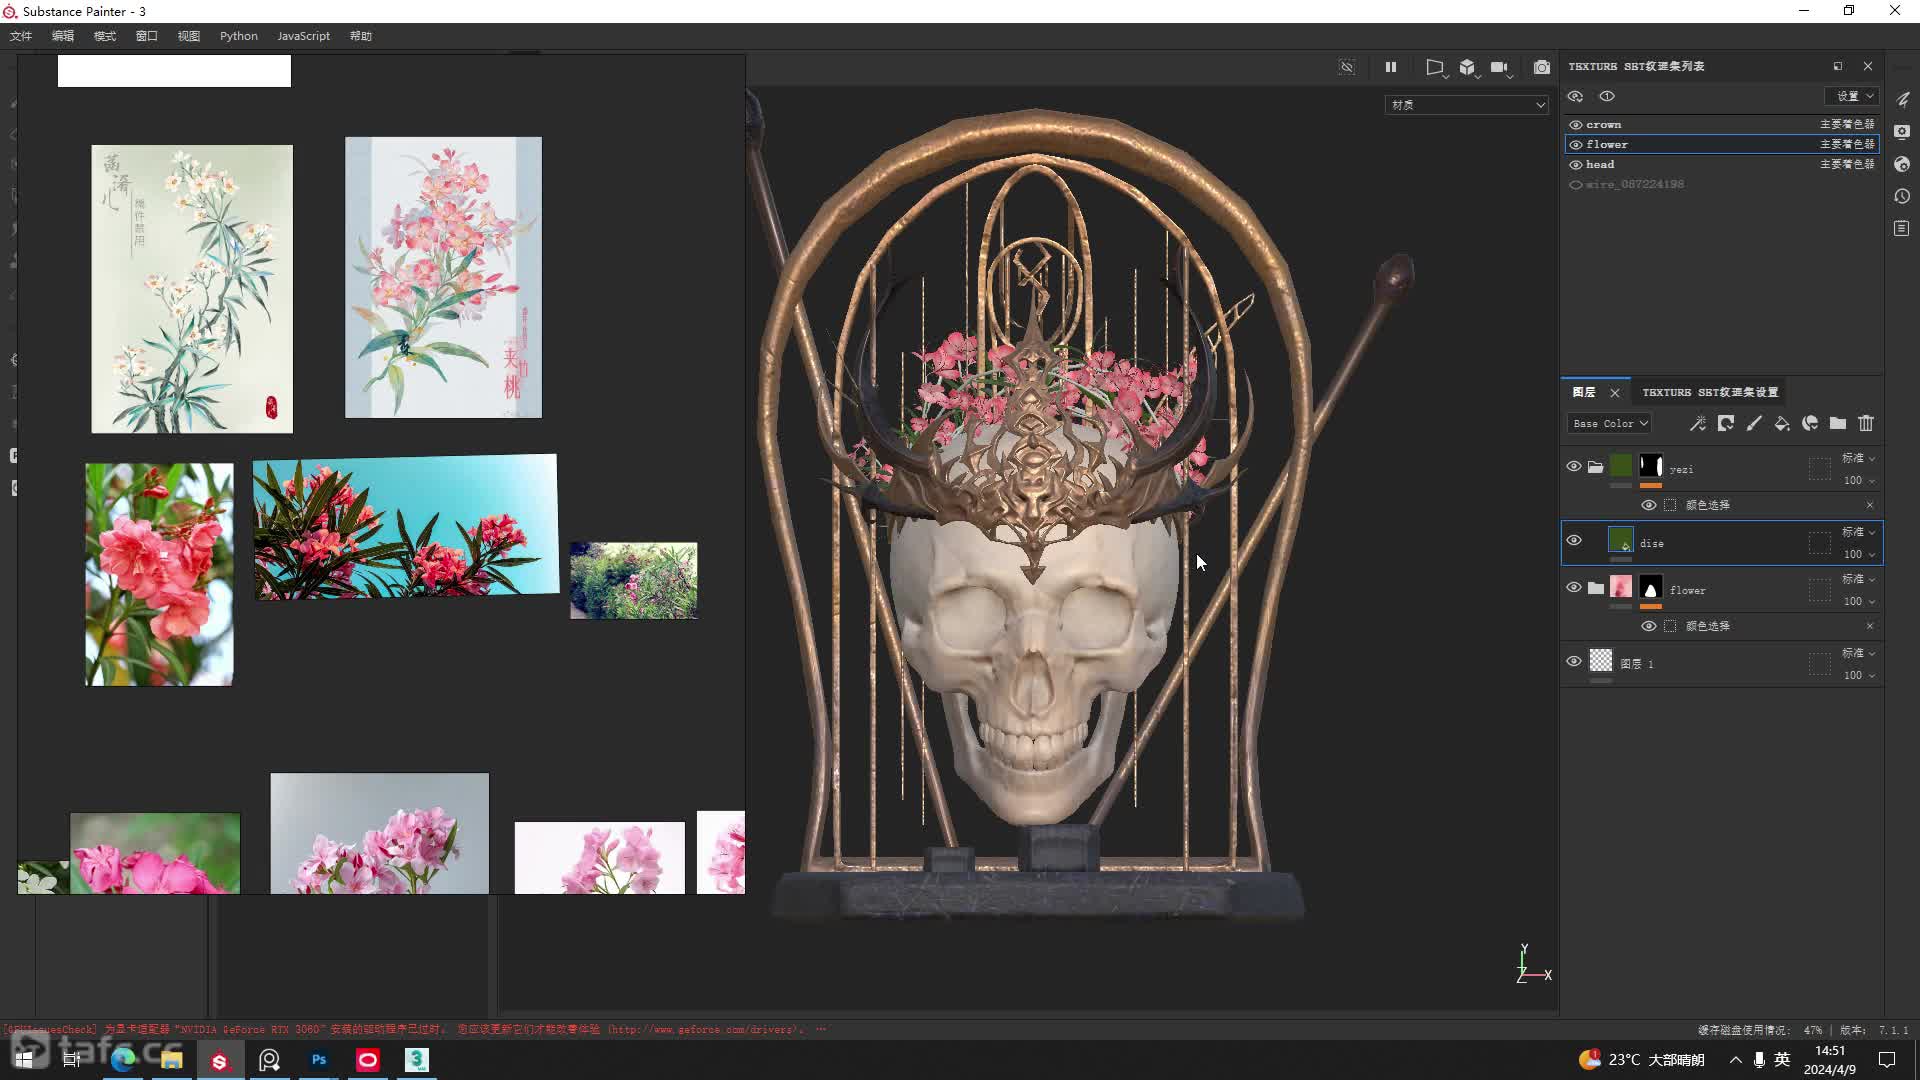Open the brush properties sidebar icon
Screen dimensions: 1920x1080
pyautogui.click(x=1902, y=99)
